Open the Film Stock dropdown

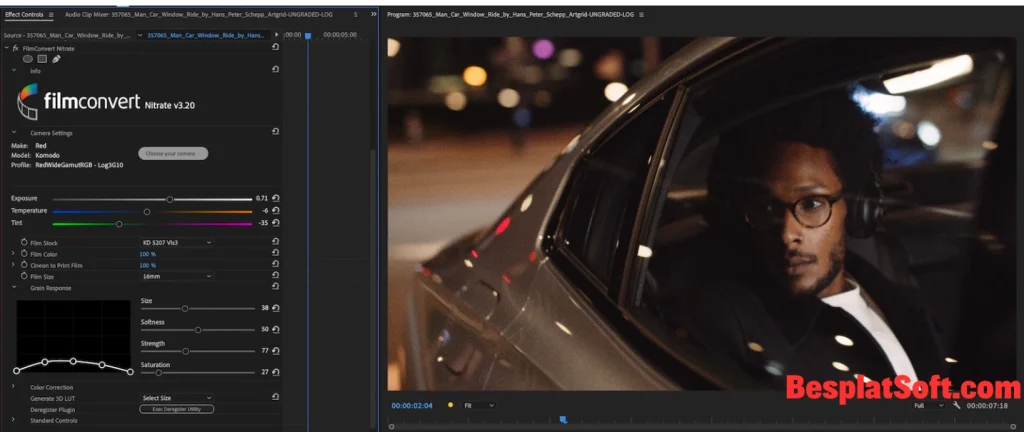tap(176, 242)
